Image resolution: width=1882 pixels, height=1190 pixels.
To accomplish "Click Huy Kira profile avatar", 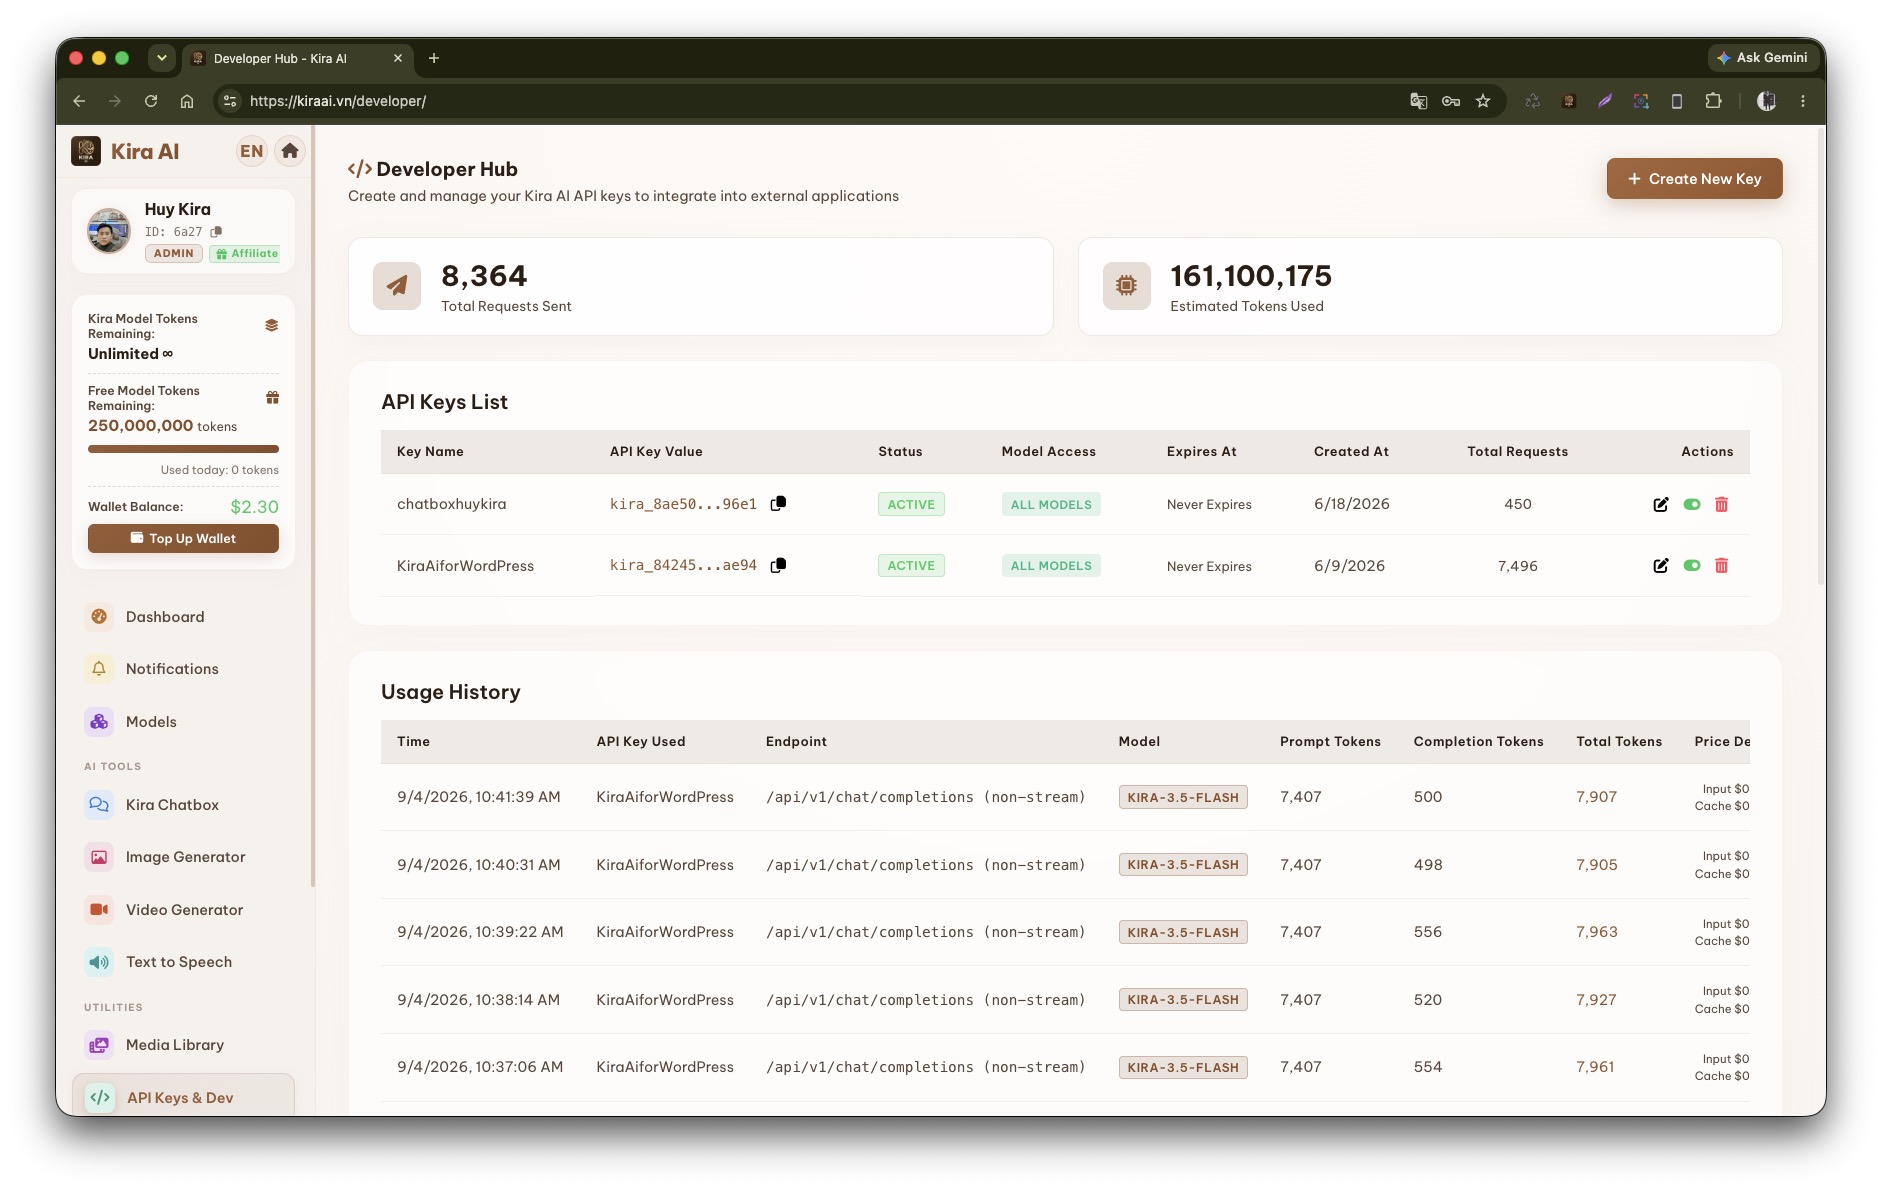I will tap(108, 231).
